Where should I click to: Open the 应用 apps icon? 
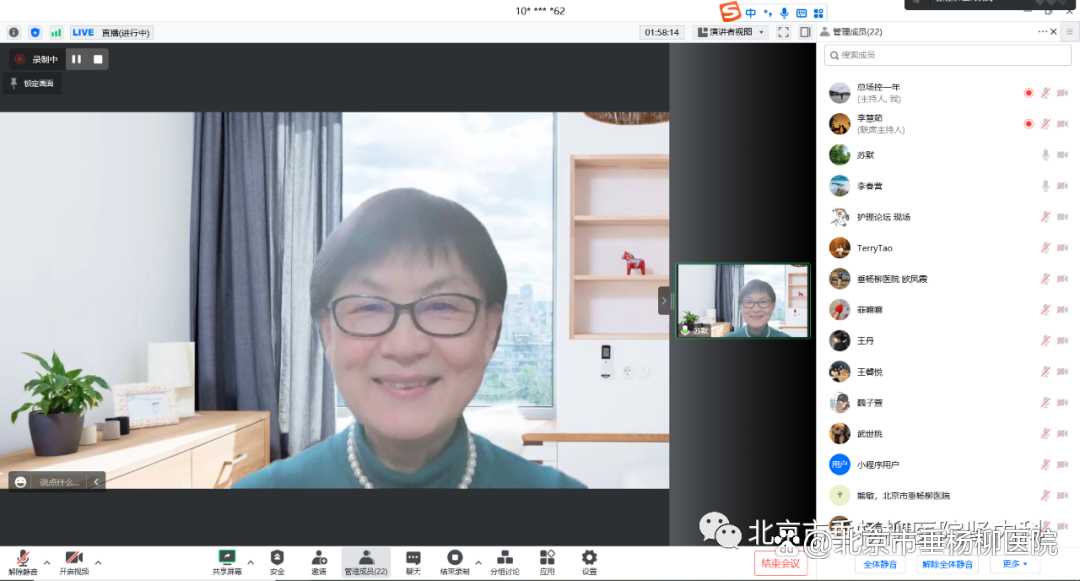[x=547, y=560]
